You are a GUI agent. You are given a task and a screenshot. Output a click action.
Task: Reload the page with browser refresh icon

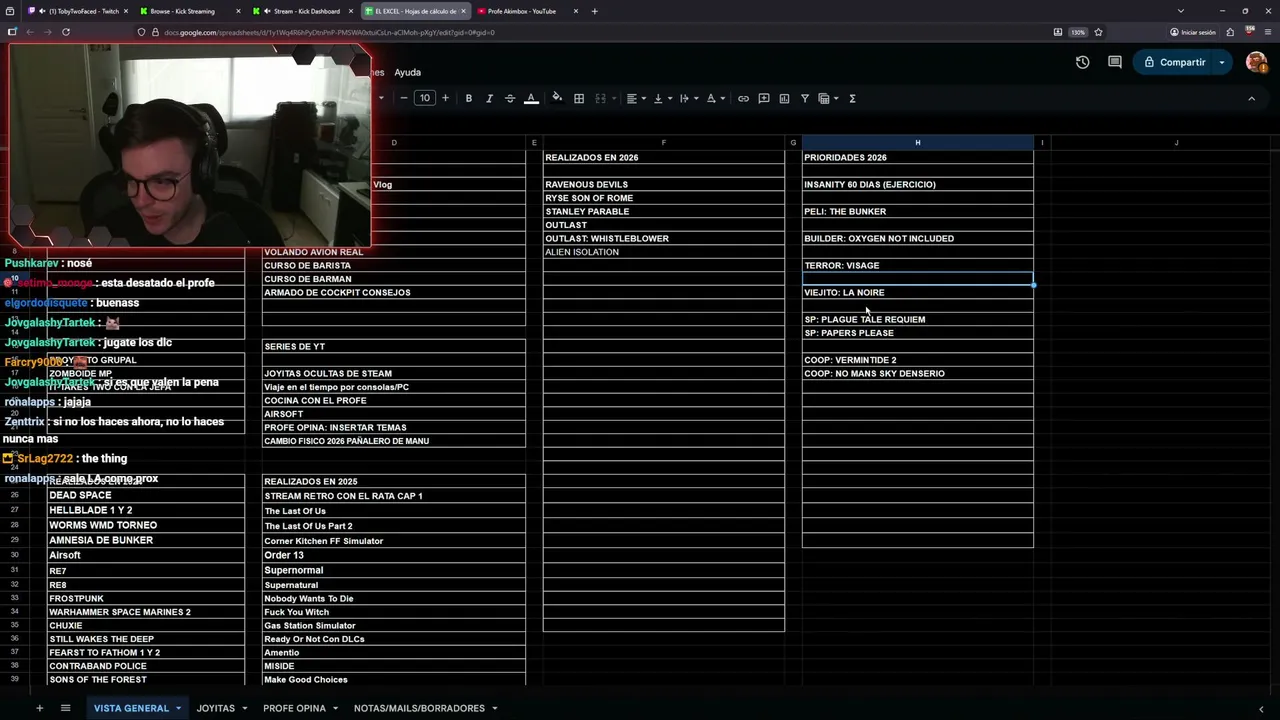click(x=66, y=32)
